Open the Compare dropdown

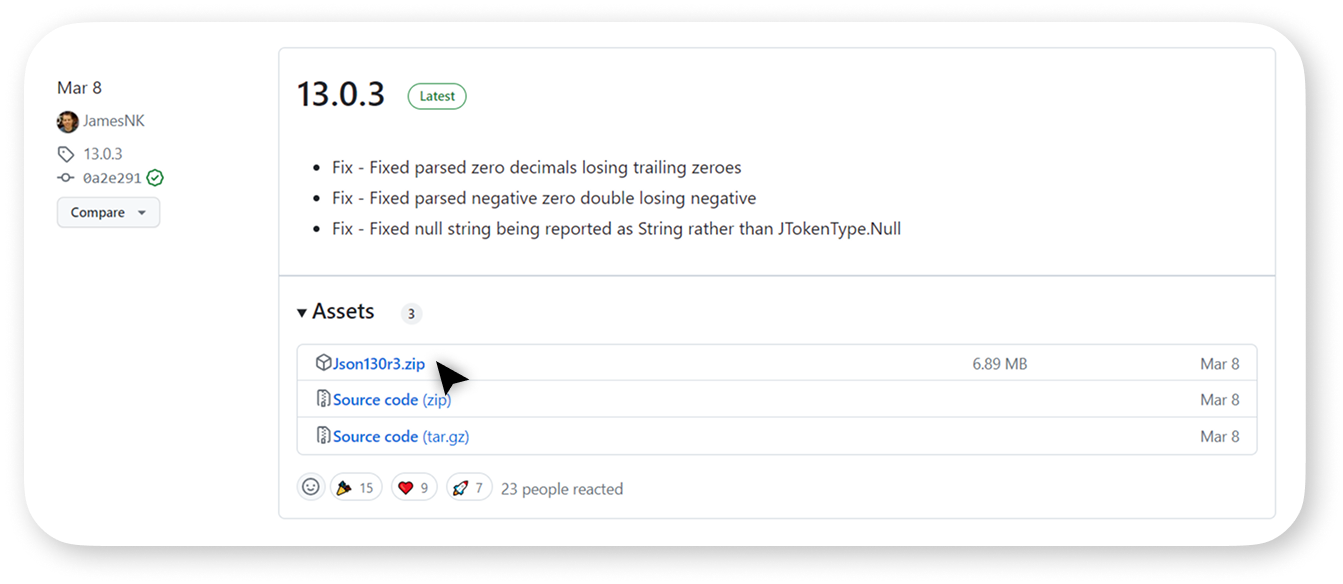pyautogui.click(x=108, y=212)
